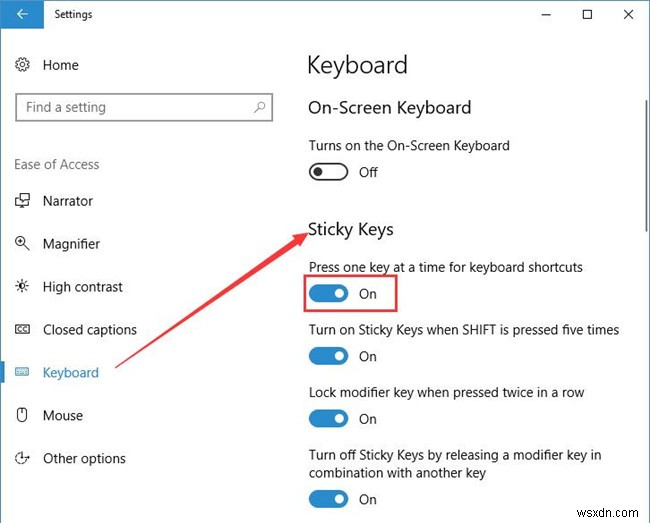Go to Closed captions section

point(90,330)
